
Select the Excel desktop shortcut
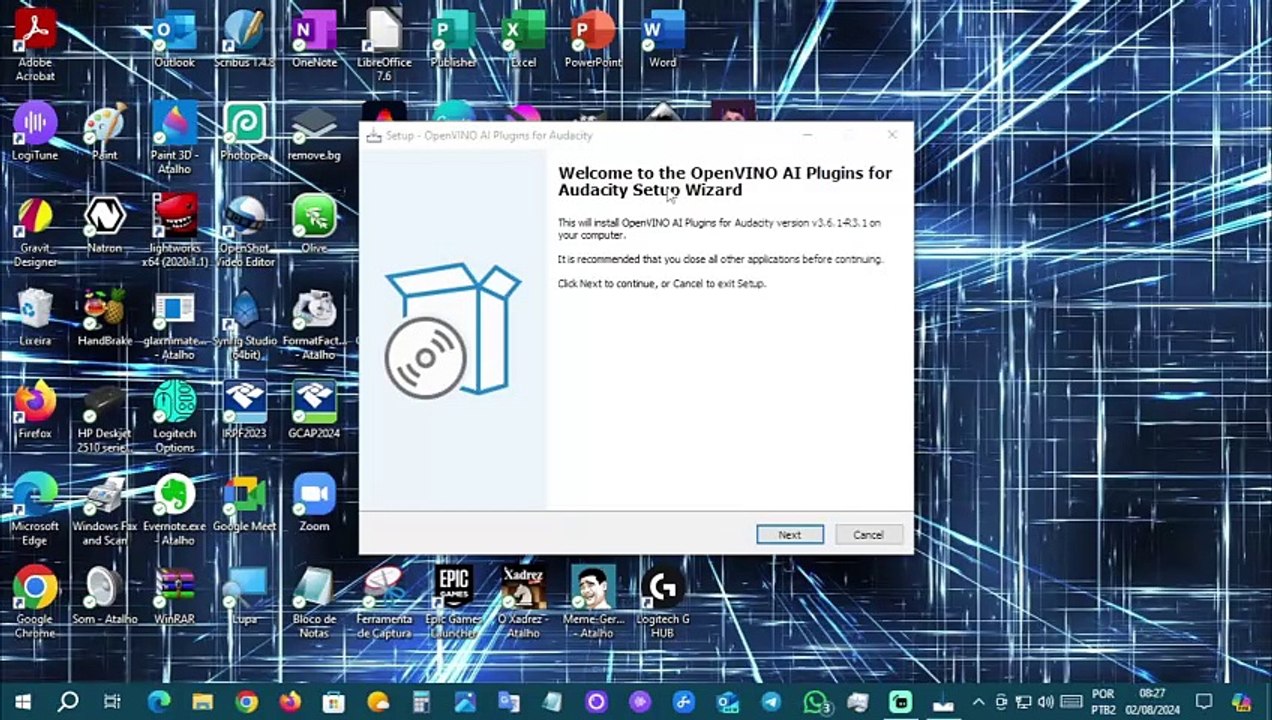[523, 40]
